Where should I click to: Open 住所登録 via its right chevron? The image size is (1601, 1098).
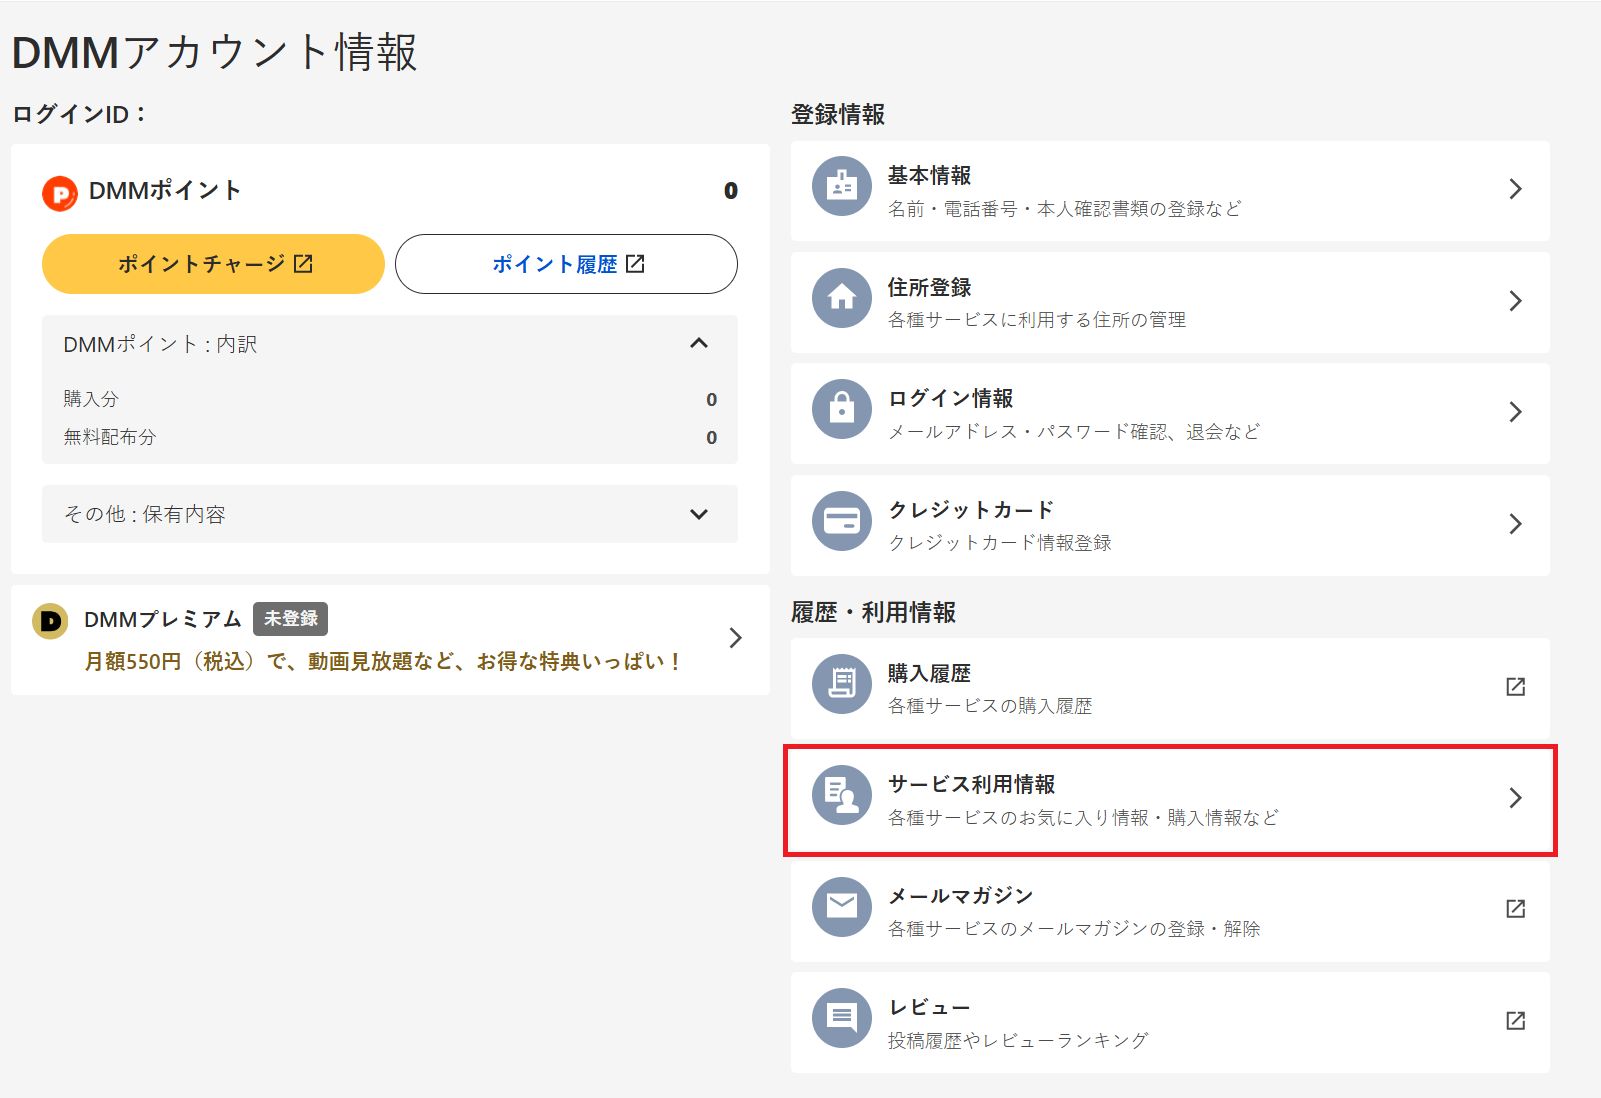click(1516, 301)
